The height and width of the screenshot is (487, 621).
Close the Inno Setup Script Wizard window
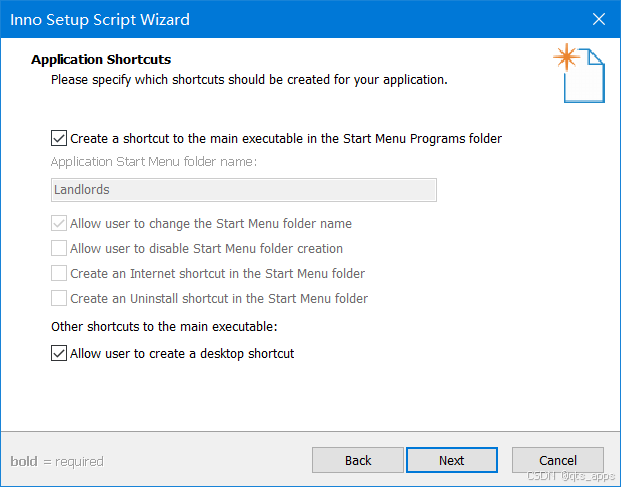click(x=598, y=19)
